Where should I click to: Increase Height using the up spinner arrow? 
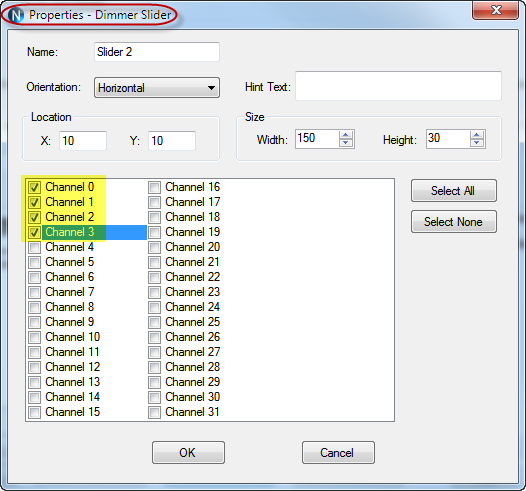(476, 135)
